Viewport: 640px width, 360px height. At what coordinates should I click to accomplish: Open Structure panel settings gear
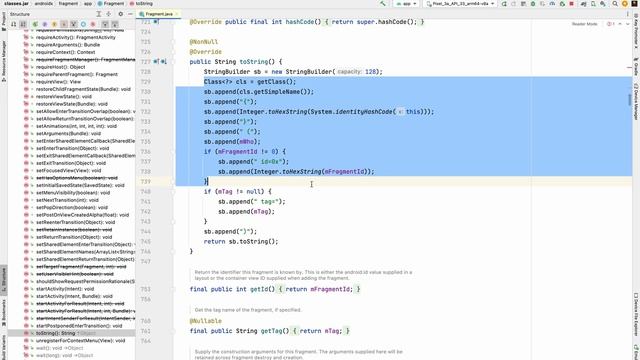pyautogui.click(x=120, y=14)
